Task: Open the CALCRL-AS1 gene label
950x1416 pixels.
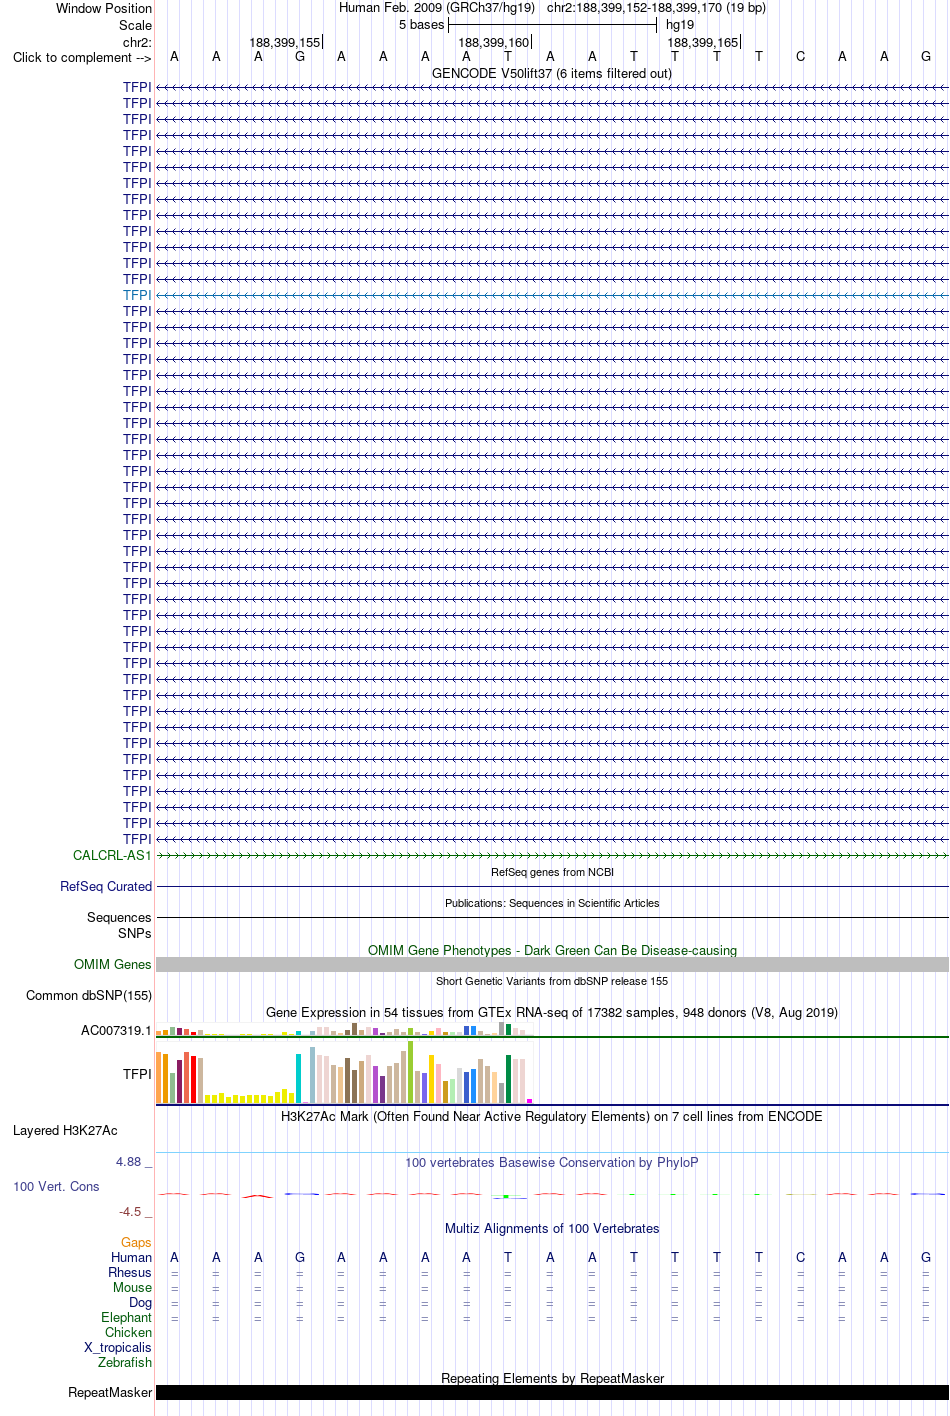Action: pyautogui.click(x=112, y=855)
